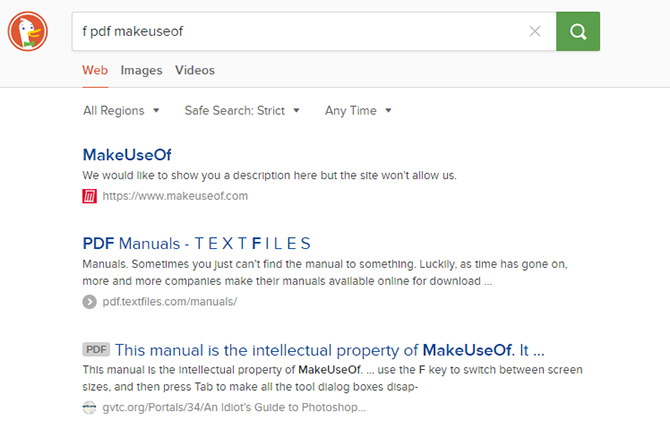Screen dimensions: 670x438
Task: Open the pdf.textfiles.com/manuals/ URL
Action: tap(170, 302)
